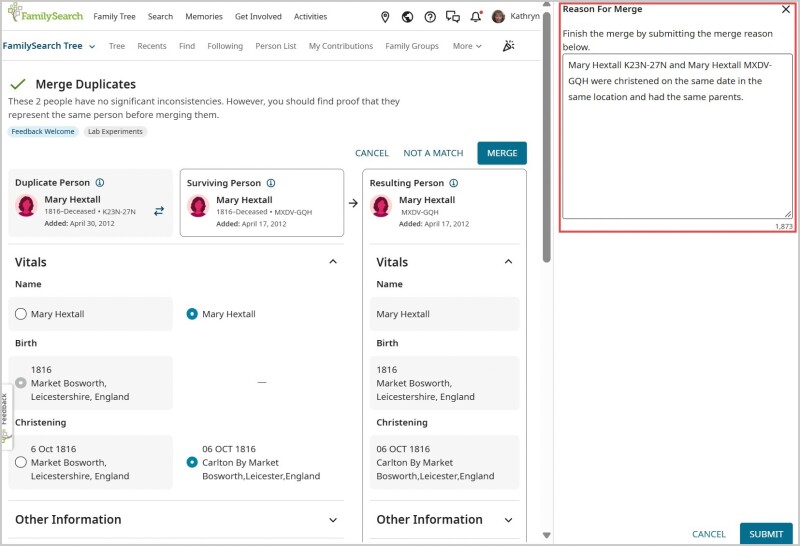This screenshot has width=800, height=546.
Task: Click Resulting Person name Mary Hextall
Action: tap(403, 314)
